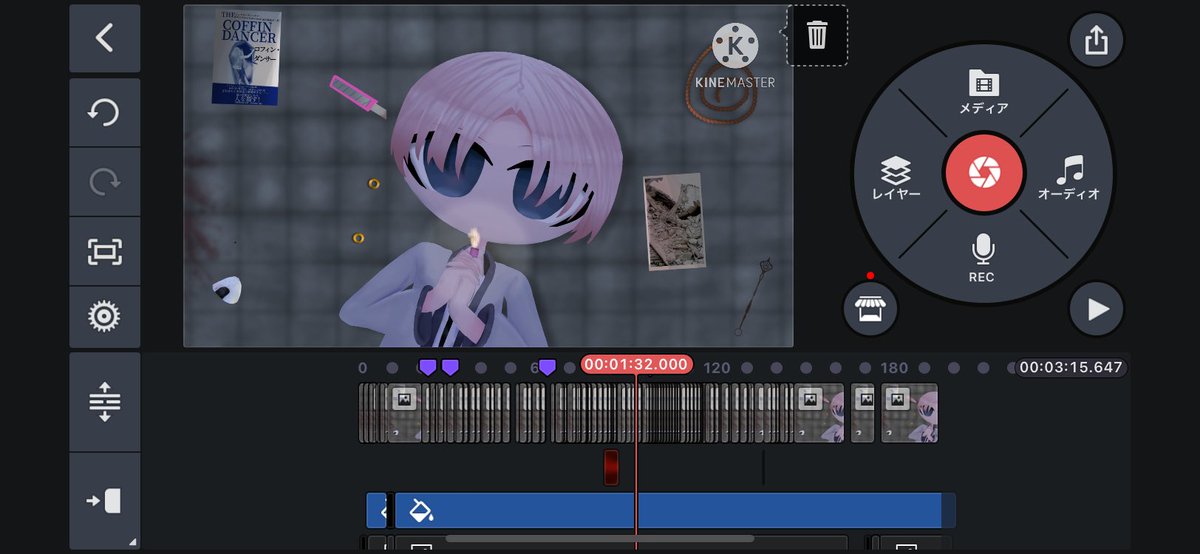Start voice recording with REC
The height and width of the screenshot is (554, 1200).
[x=982, y=259]
